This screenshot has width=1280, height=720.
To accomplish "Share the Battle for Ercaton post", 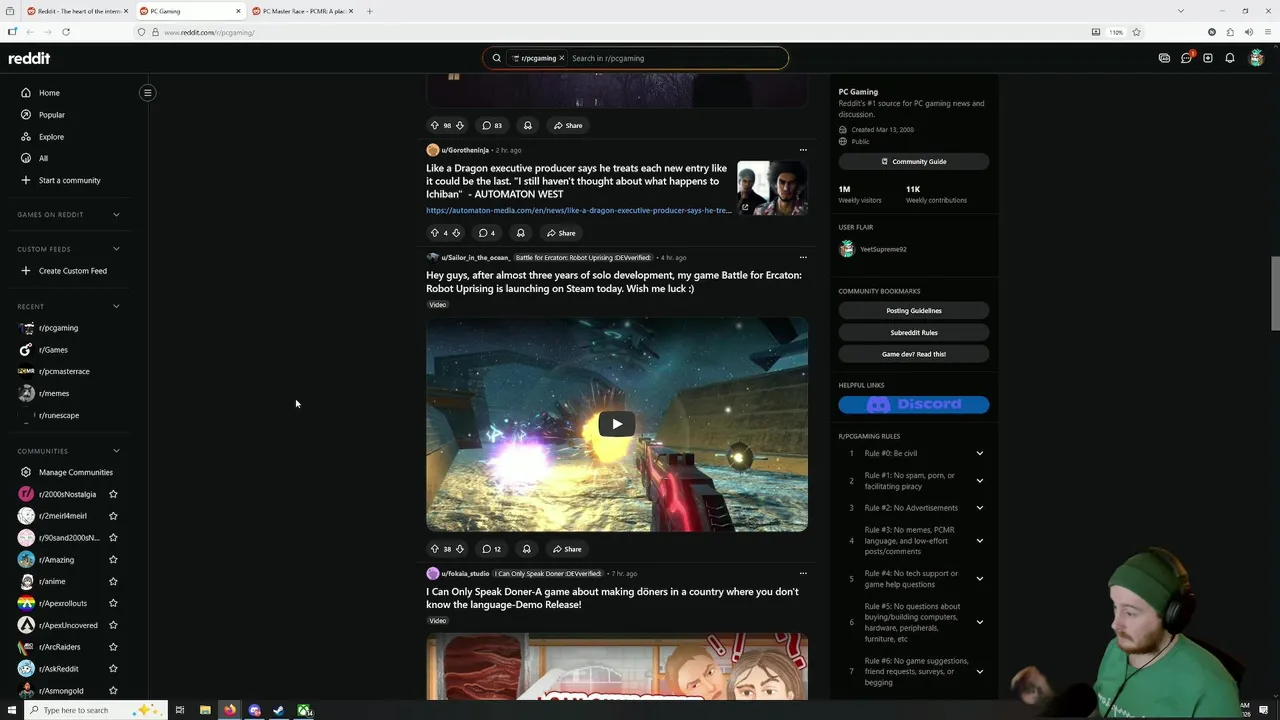I will coord(566,549).
